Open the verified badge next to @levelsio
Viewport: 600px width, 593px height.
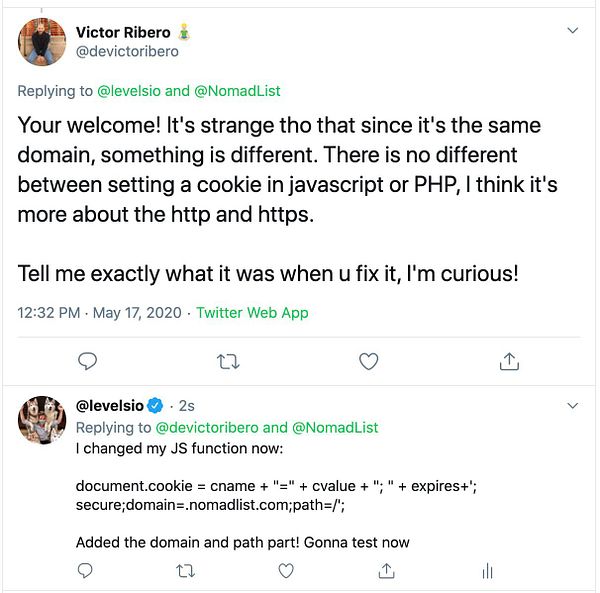point(155,406)
